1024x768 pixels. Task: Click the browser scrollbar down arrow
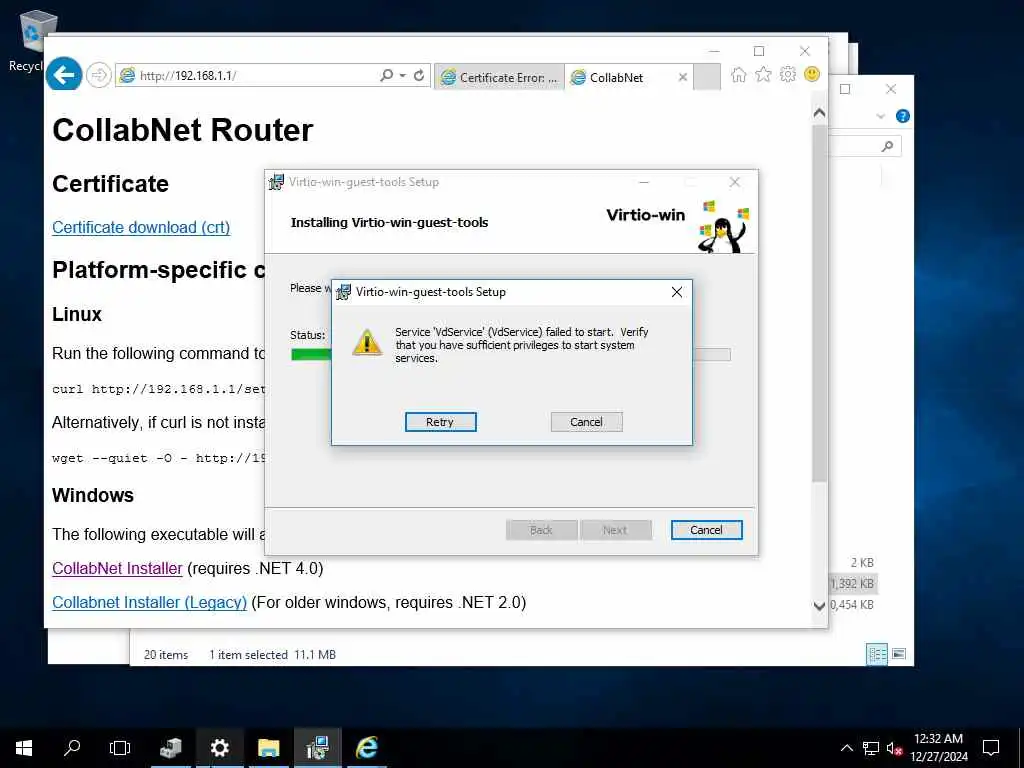(820, 606)
